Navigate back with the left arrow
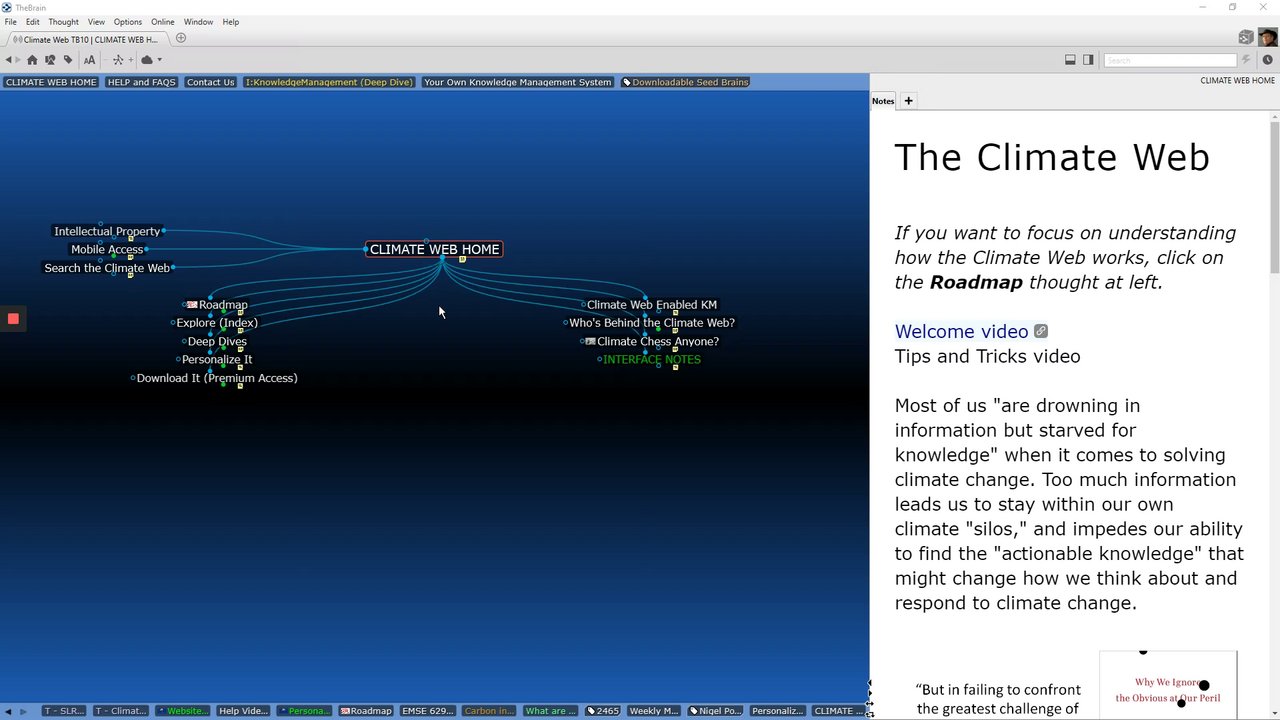Viewport: 1280px width, 720px height. click(x=10, y=60)
